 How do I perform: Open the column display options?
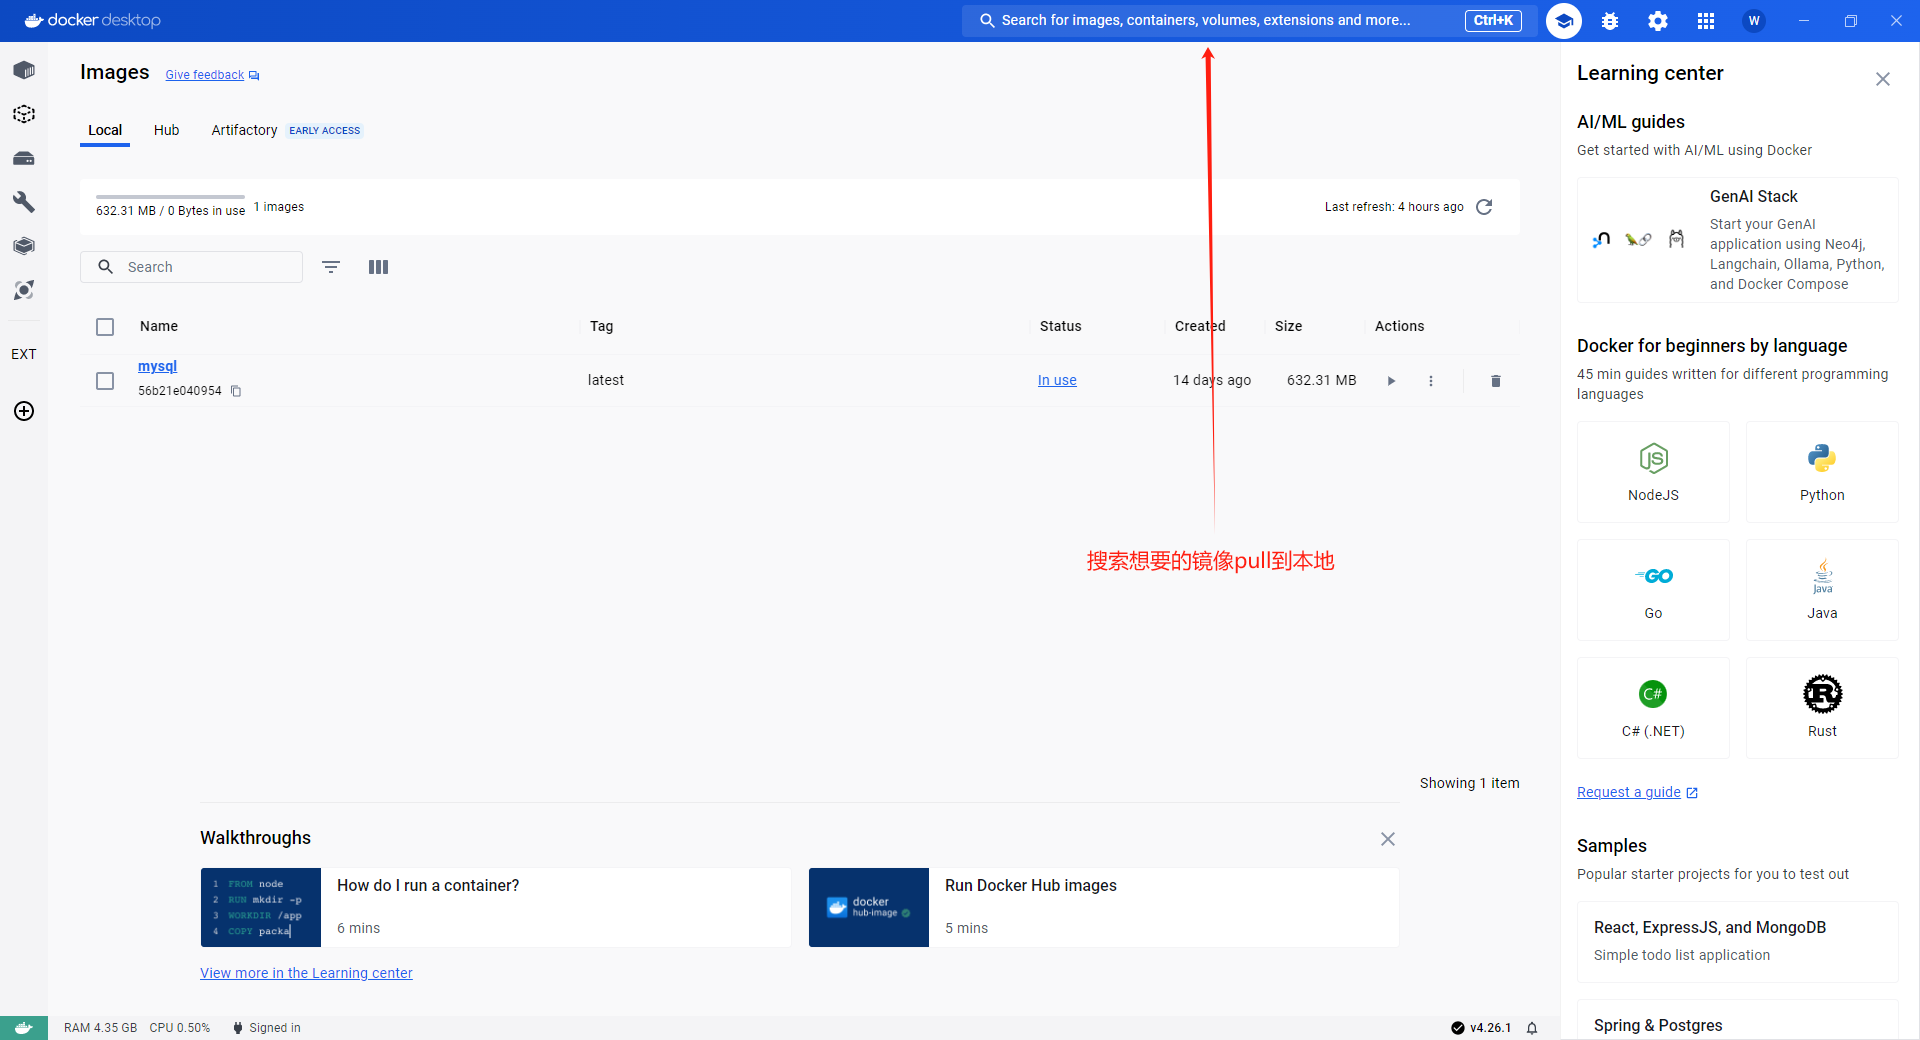(378, 267)
